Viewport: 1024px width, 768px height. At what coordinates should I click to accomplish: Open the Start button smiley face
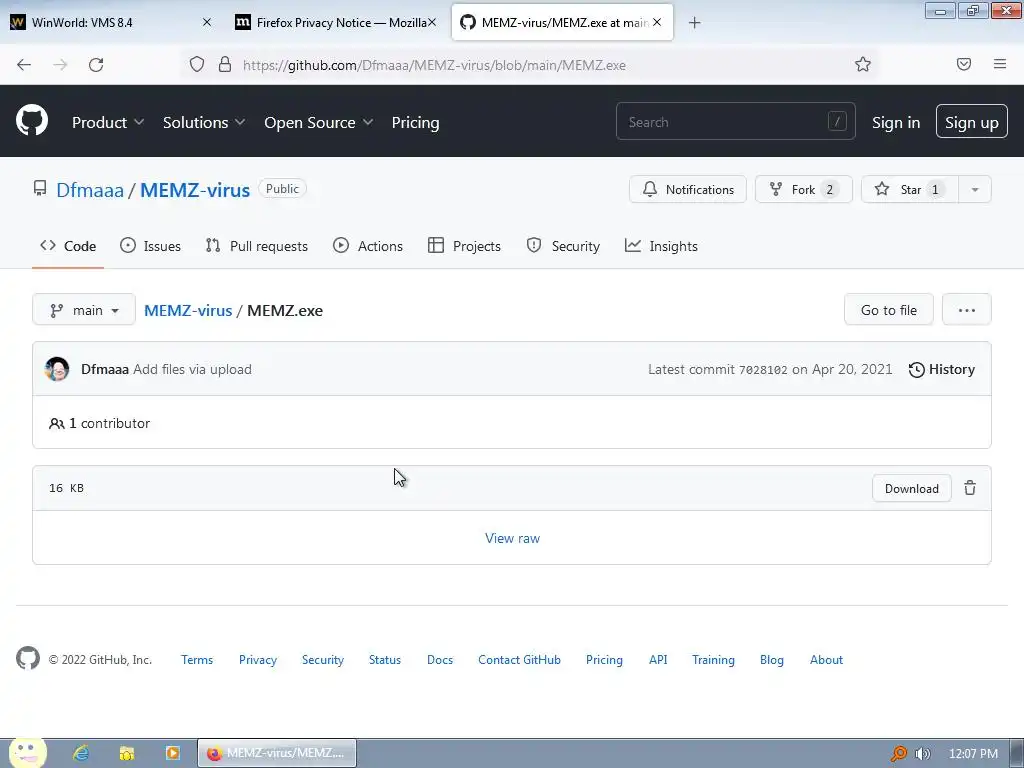pos(27,753)
